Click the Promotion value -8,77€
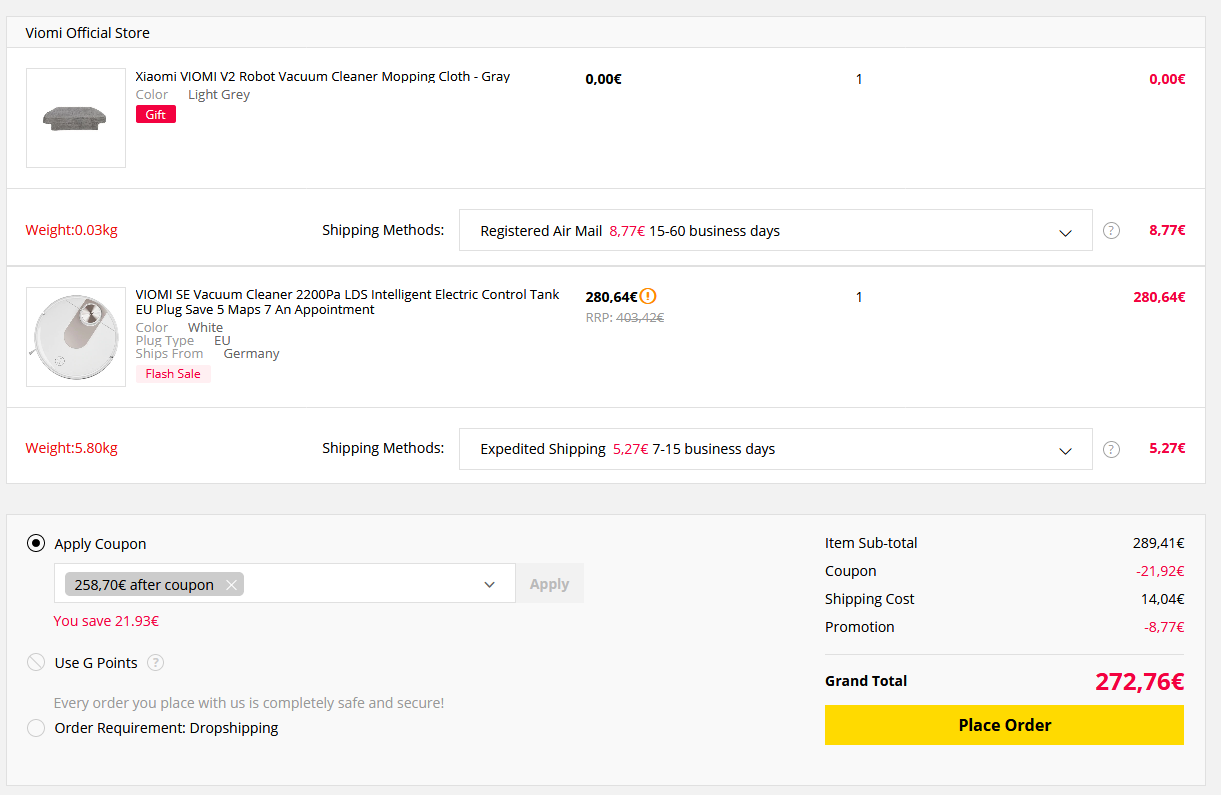 (x=1164, y=627)
